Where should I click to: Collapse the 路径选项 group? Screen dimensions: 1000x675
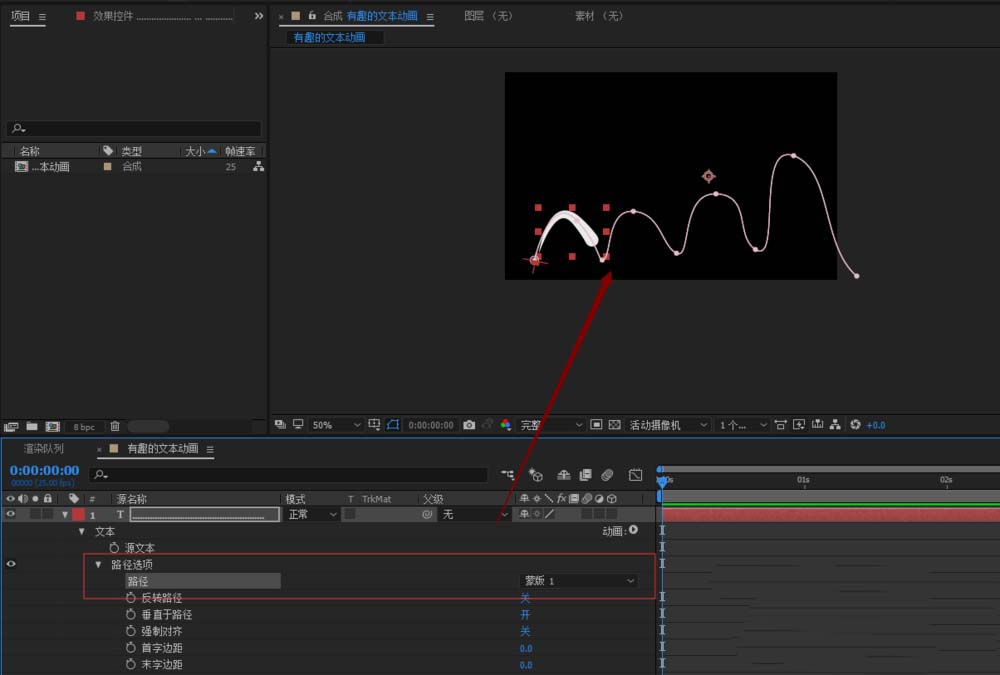98,565
